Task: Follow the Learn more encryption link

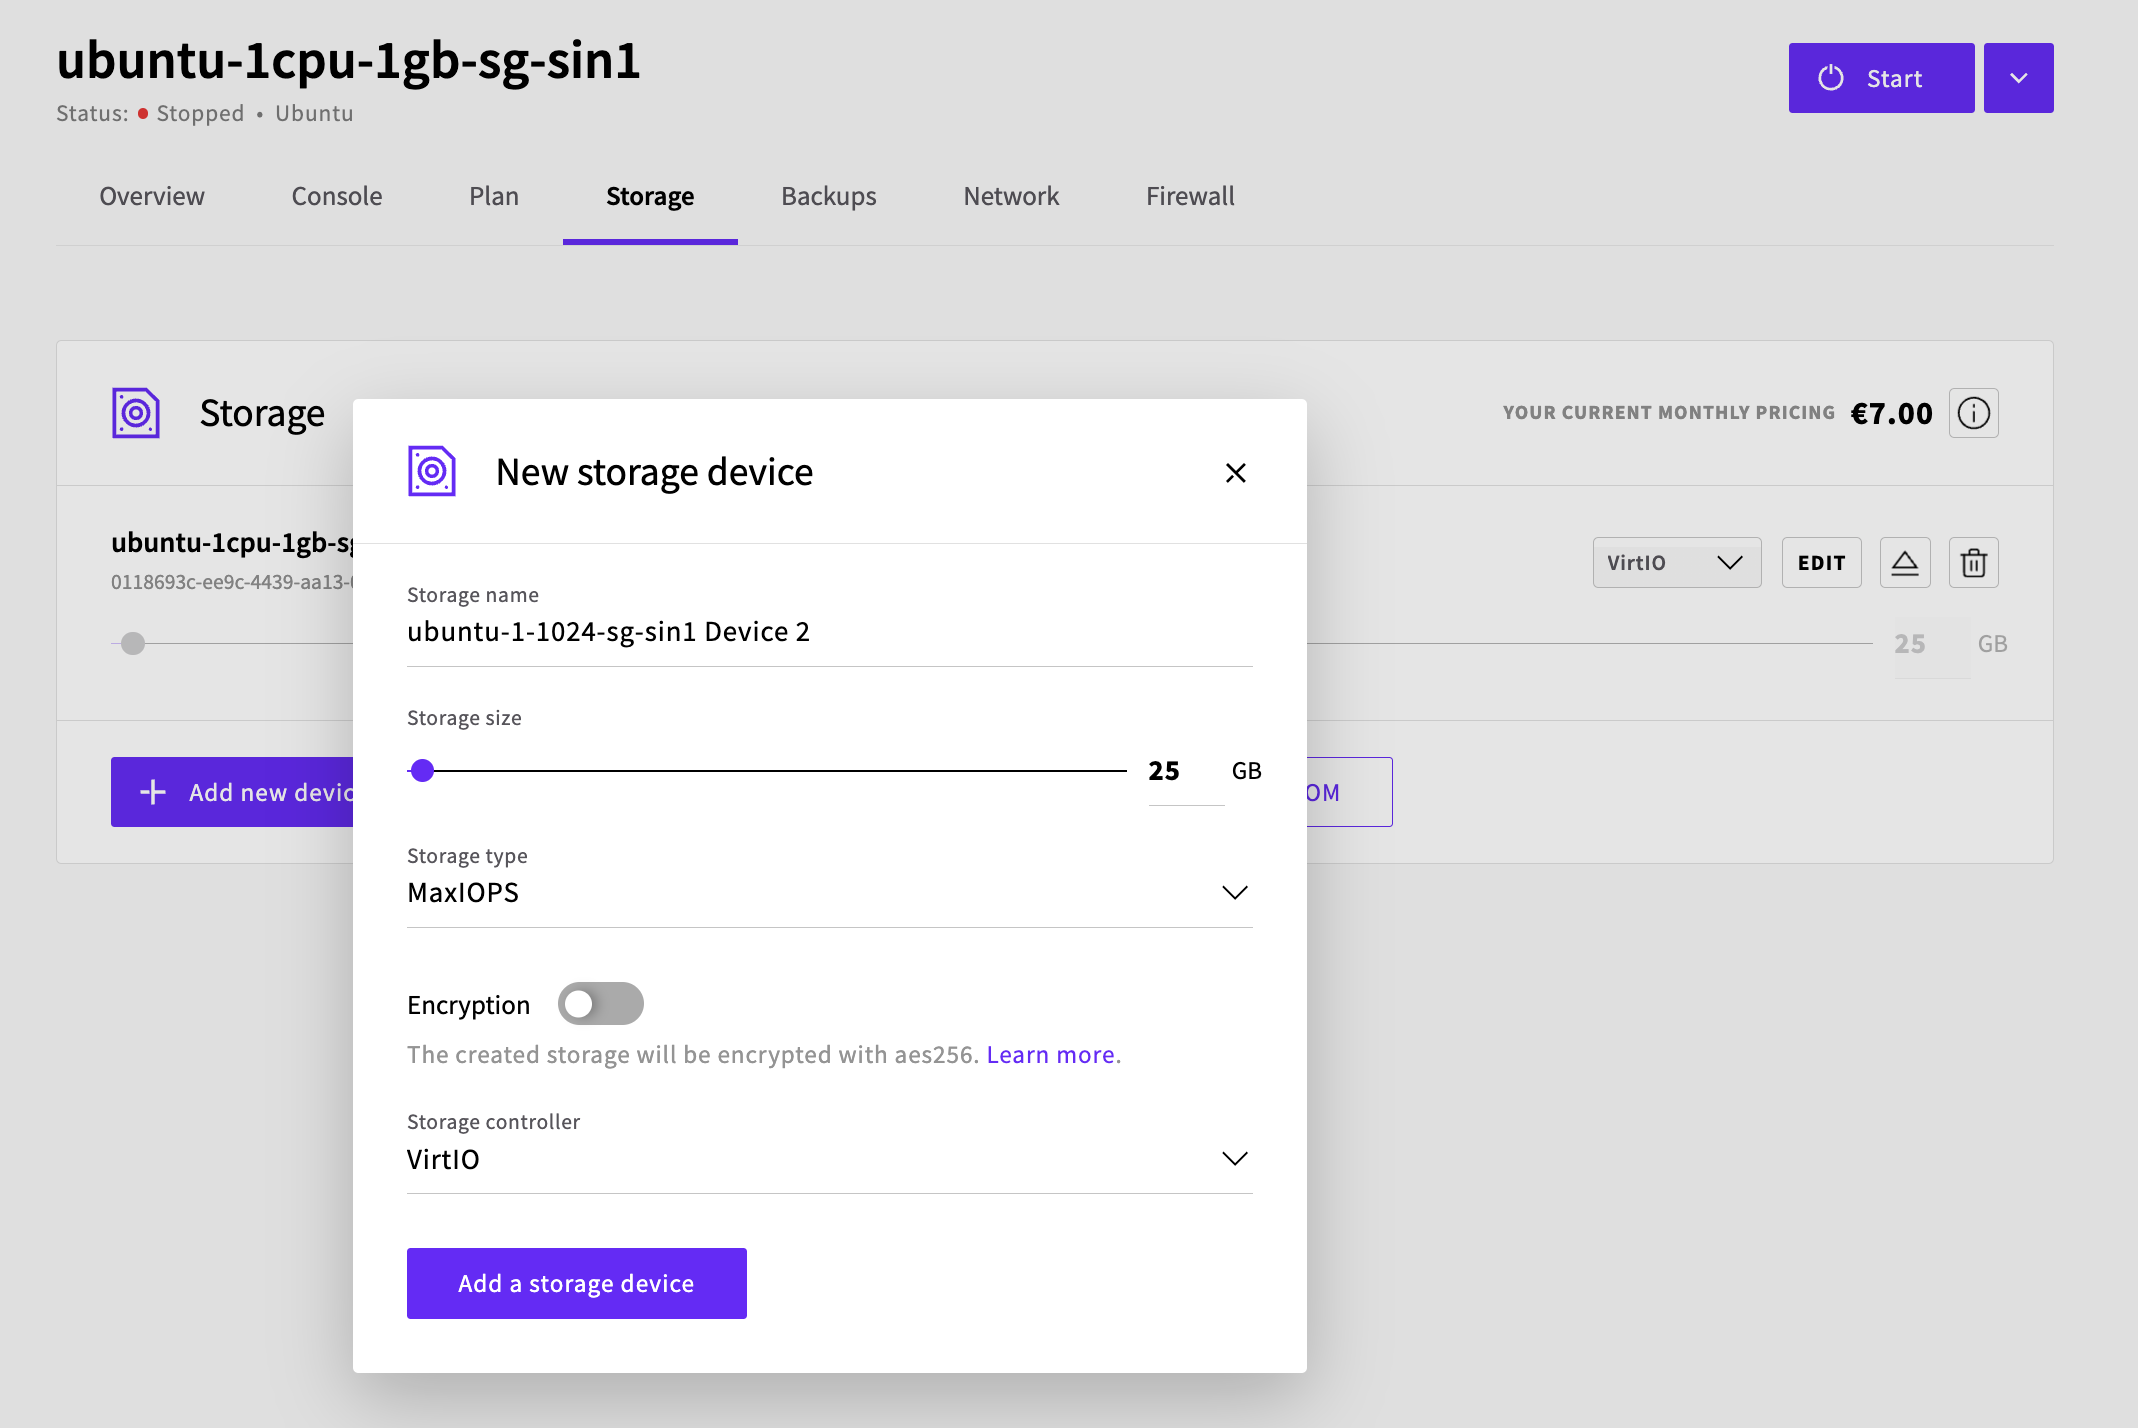Action: pos(1051,1055)
